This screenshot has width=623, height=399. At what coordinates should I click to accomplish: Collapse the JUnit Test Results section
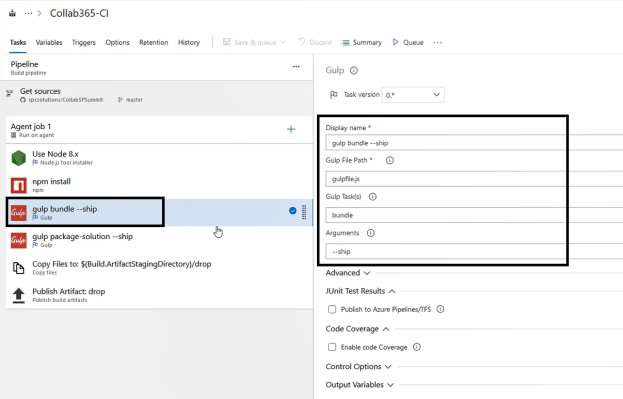pos(360,291)
